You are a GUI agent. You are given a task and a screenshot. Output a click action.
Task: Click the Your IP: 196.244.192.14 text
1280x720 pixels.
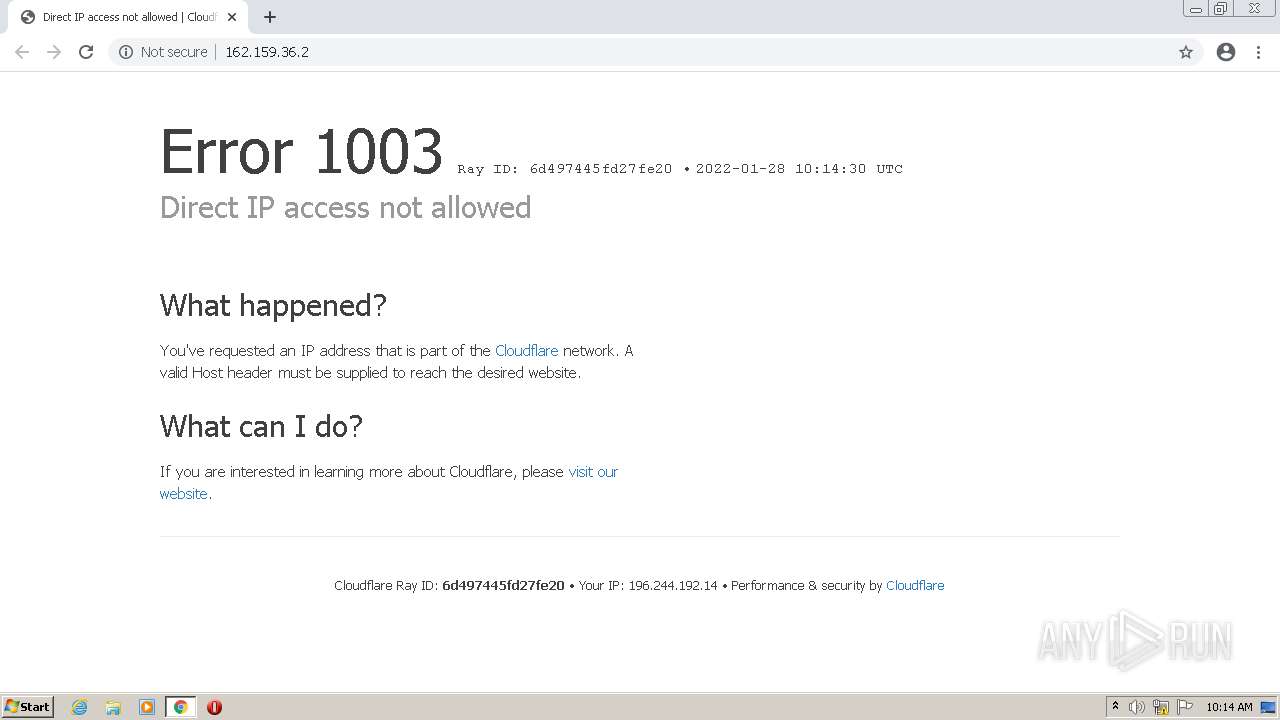point(648,586)
